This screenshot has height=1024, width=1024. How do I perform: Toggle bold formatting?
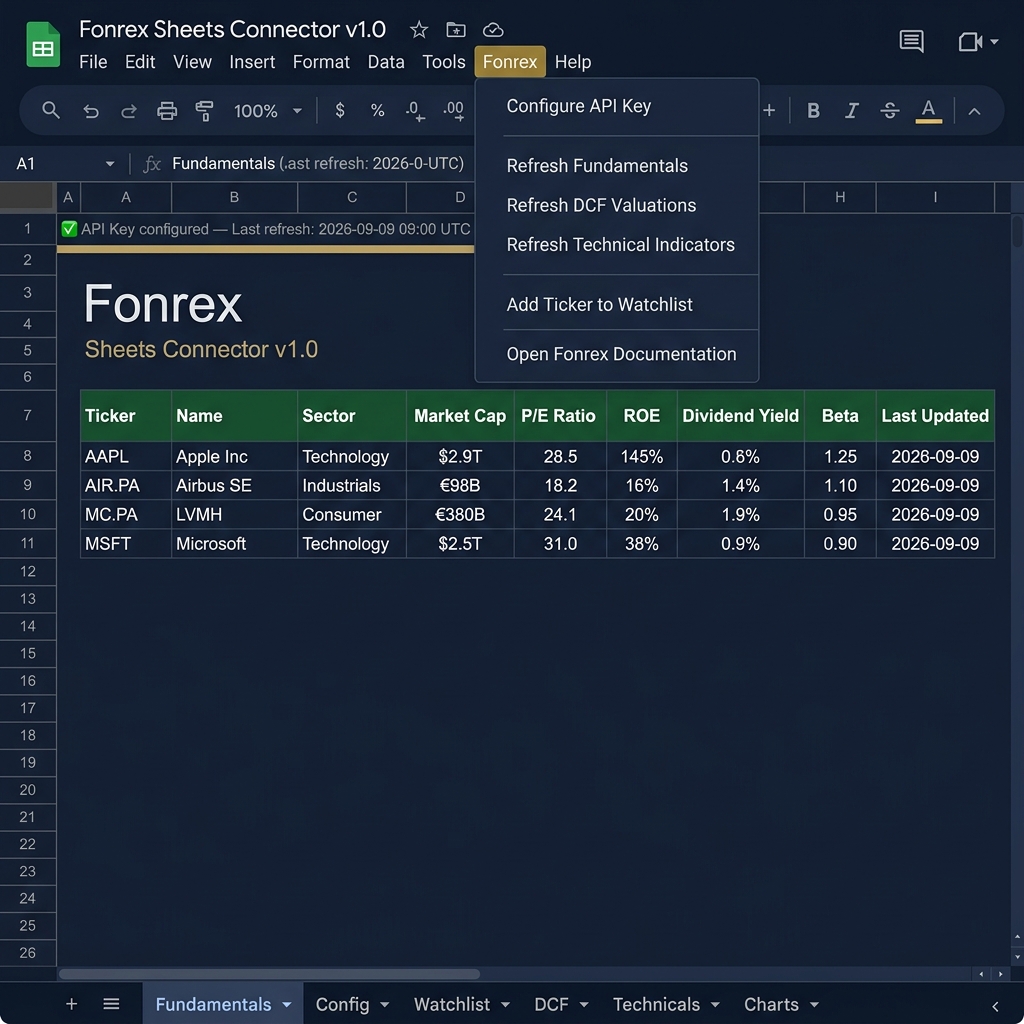point(813,111)
